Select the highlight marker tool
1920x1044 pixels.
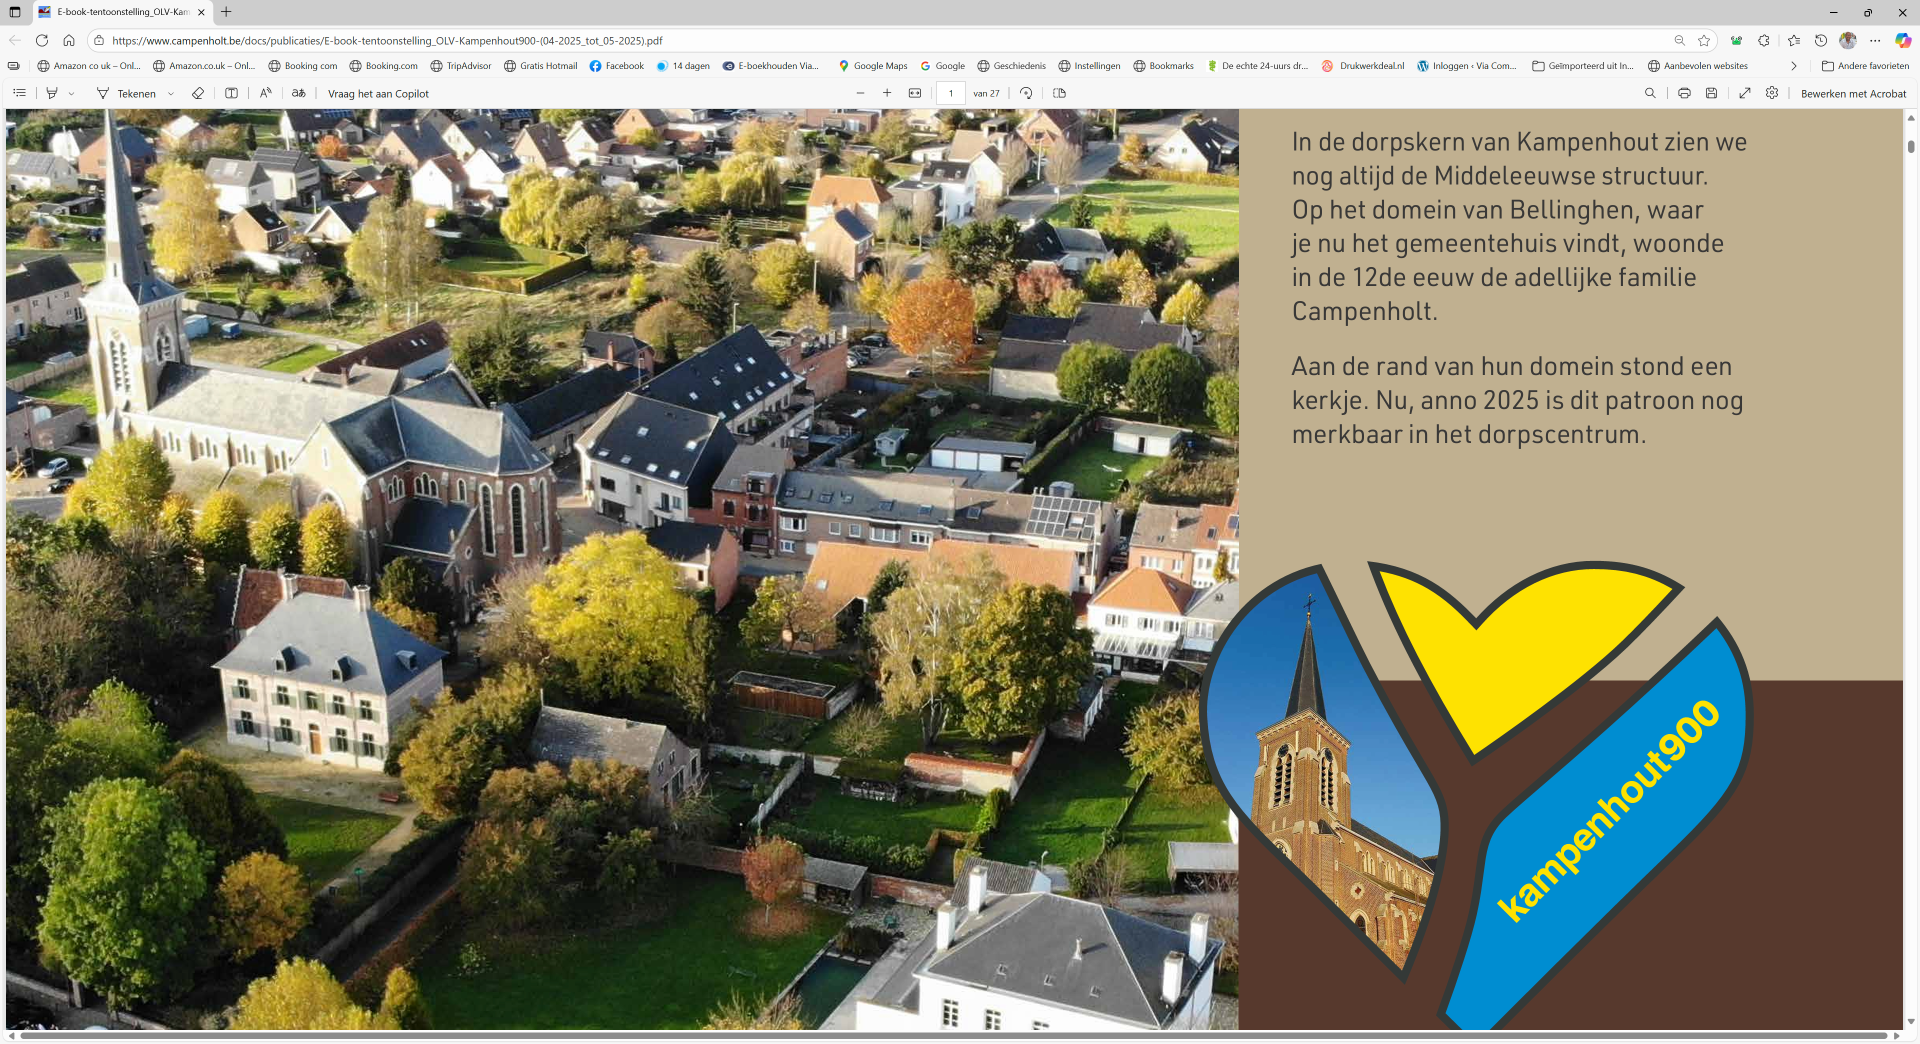[x=52, y=93]
